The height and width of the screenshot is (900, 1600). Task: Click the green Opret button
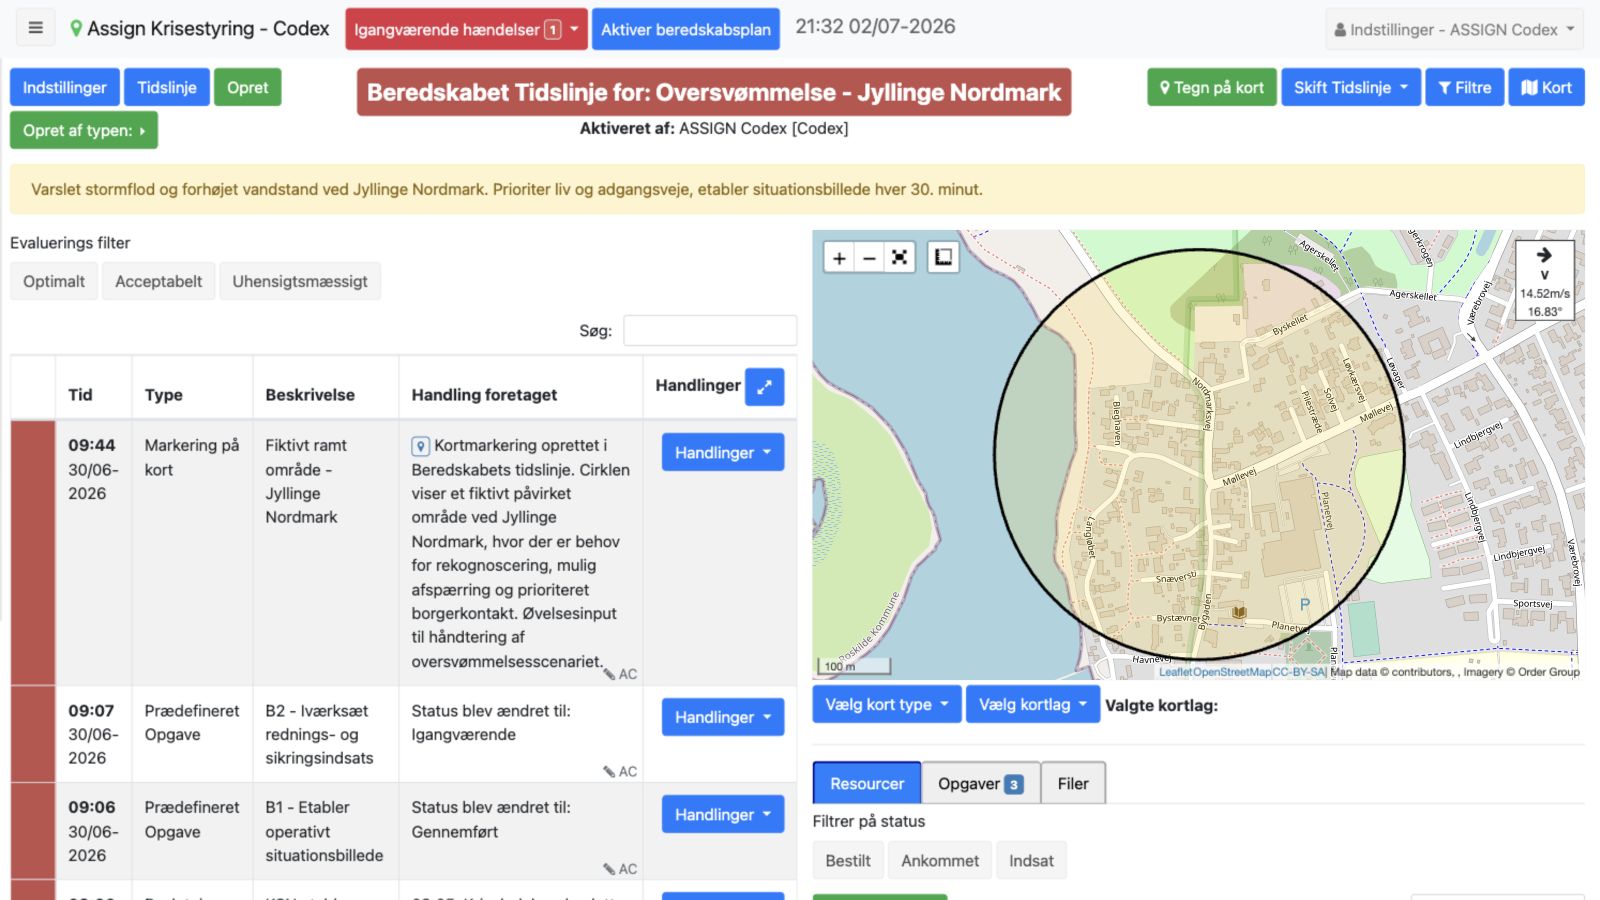[247, 87]
